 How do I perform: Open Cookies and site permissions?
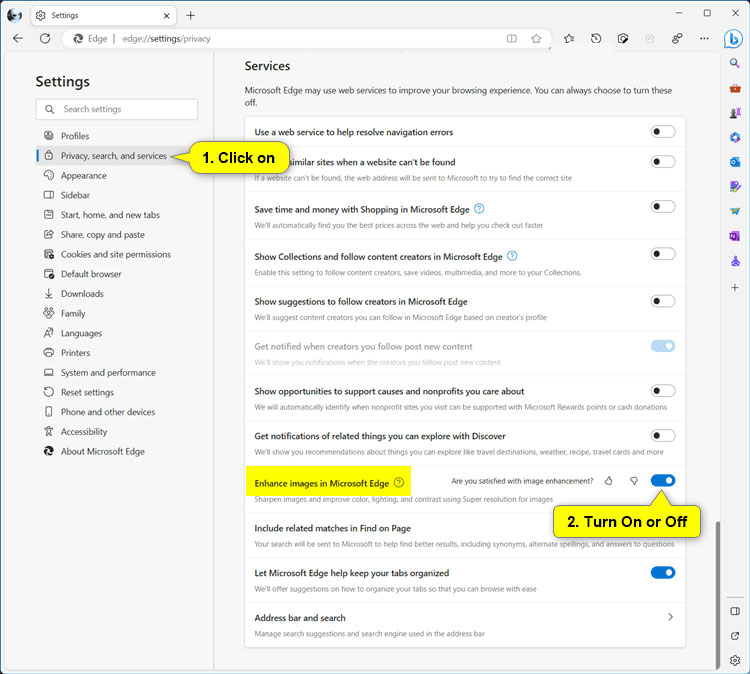point(118,254)
